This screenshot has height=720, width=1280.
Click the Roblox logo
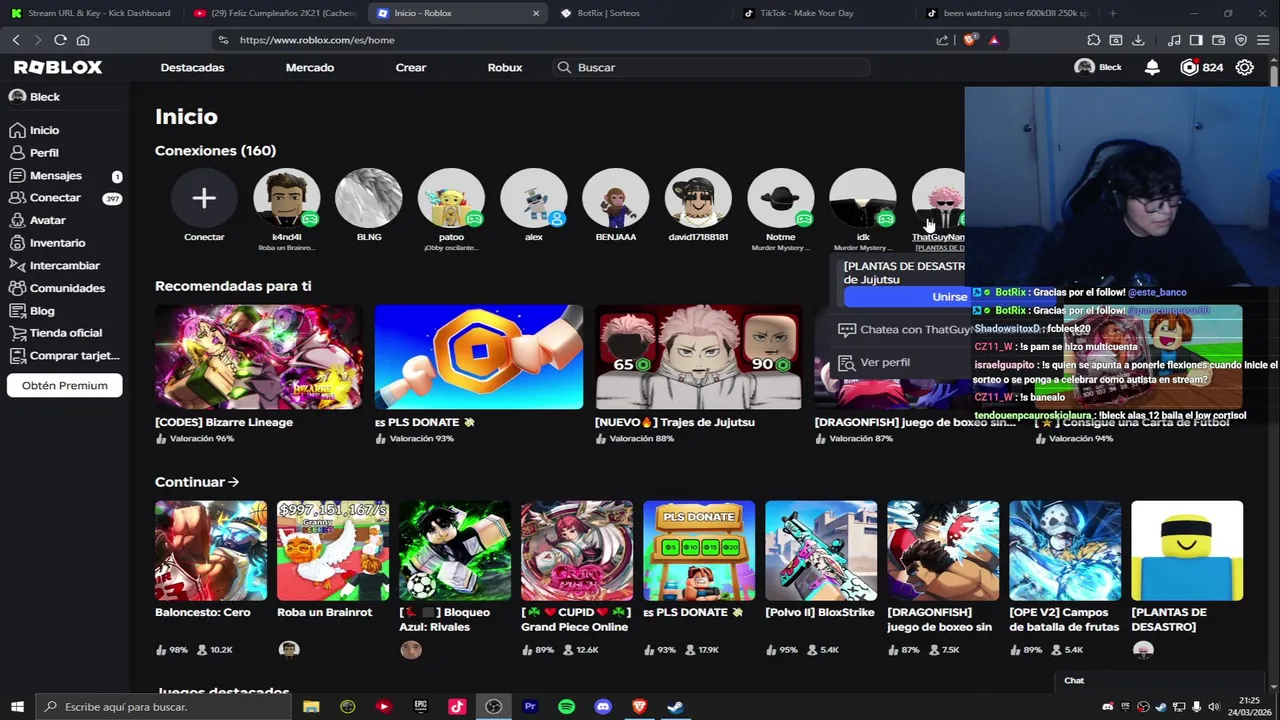coord(58,67)
